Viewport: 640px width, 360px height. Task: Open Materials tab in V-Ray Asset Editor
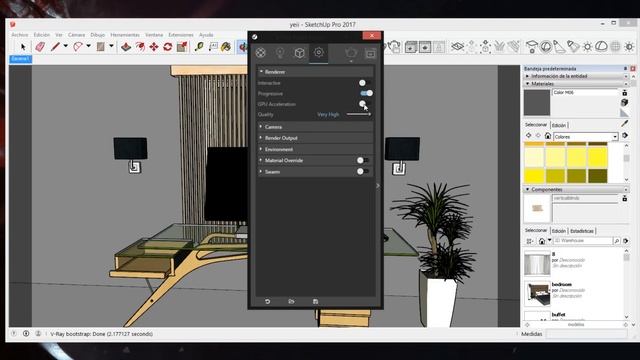pyautogui.click(x=260, y=53)
